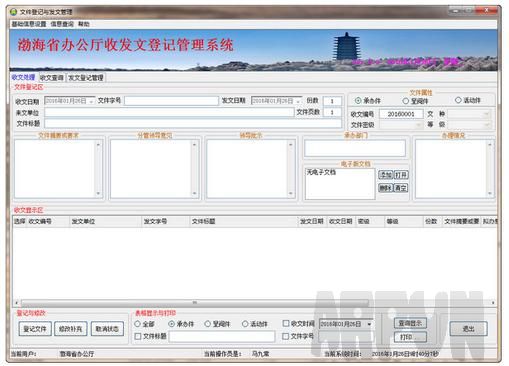Click the 退出 button
This screenshot has width=509, height=366.
(468, 329)
